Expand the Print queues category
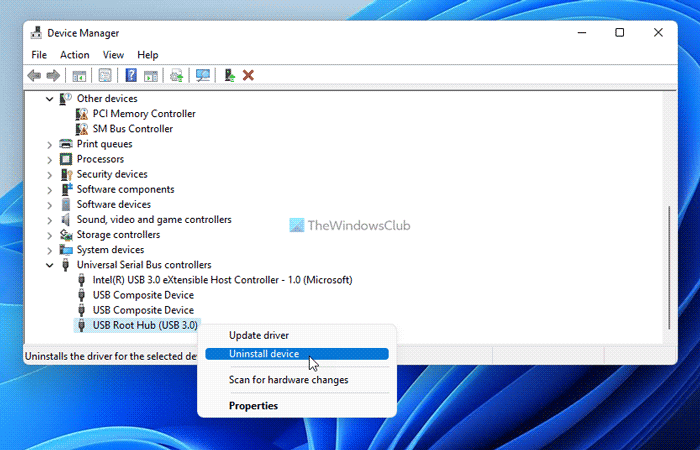This screenshot has height=450, width=700. [49, 144]
